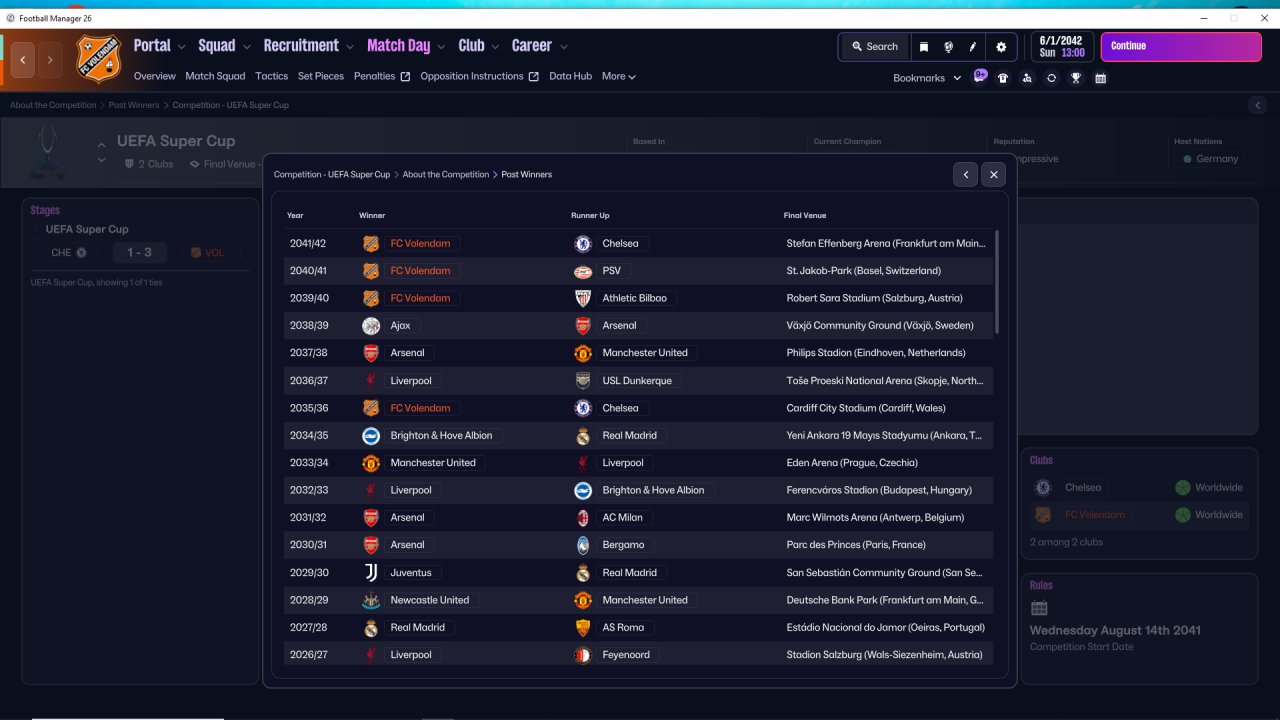Close the Past Winners dialog
Image resolution: width=1280 pixels, height=720 pixels.
(993, 175)
